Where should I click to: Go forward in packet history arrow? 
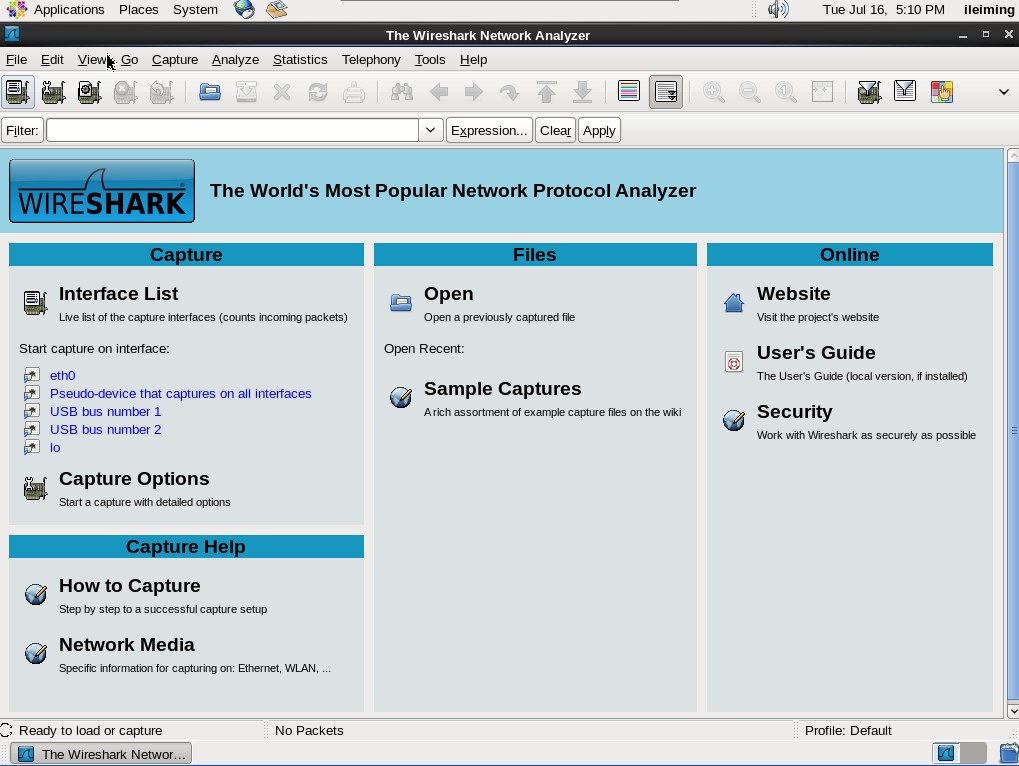point(474,92)
